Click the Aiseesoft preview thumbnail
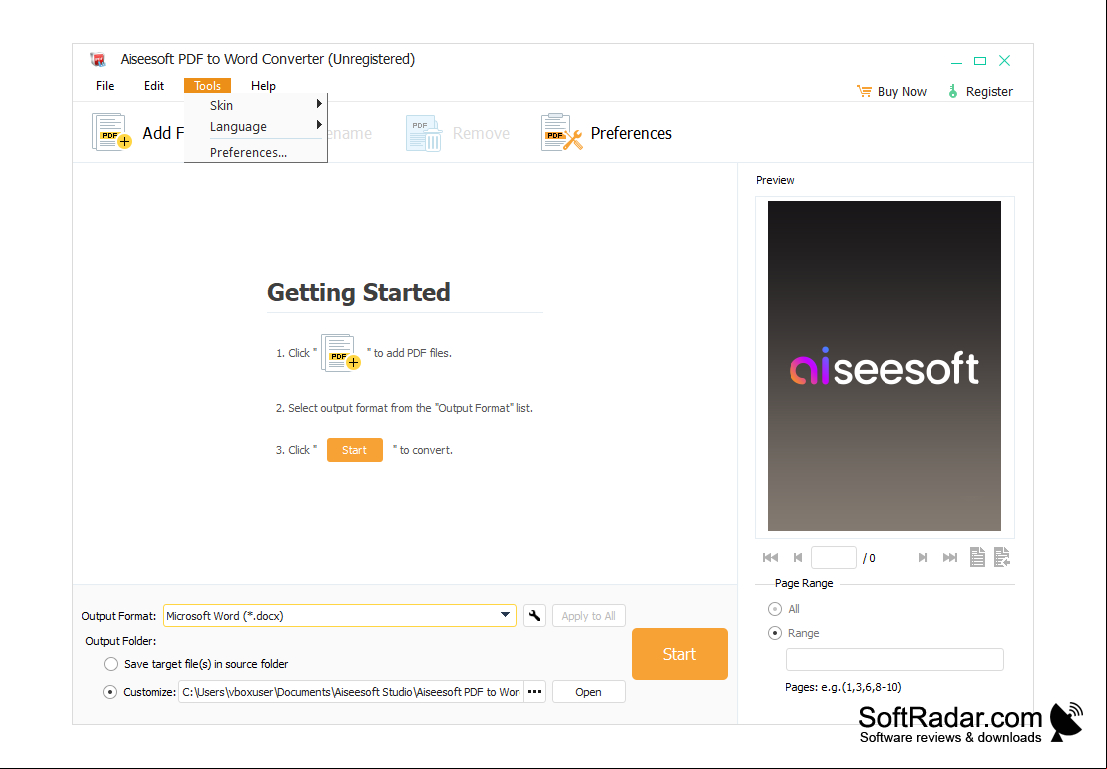1107x769 pixels. point(885,366)
